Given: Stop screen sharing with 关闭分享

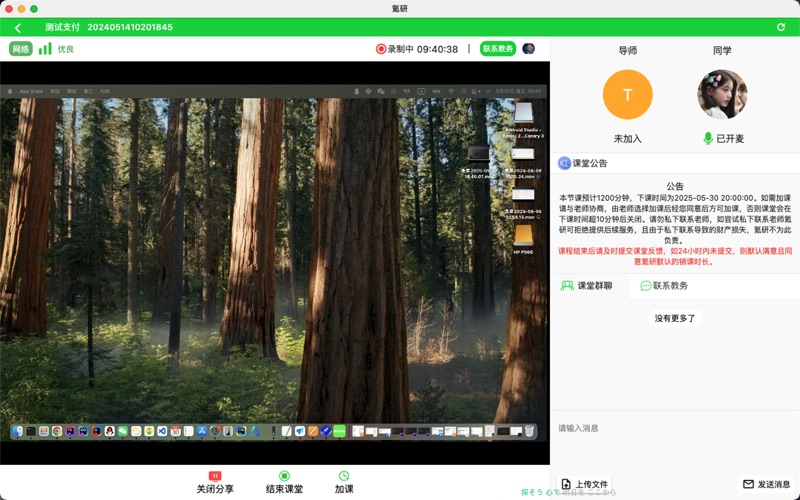Looking at the screenshot, I should 215,483.
